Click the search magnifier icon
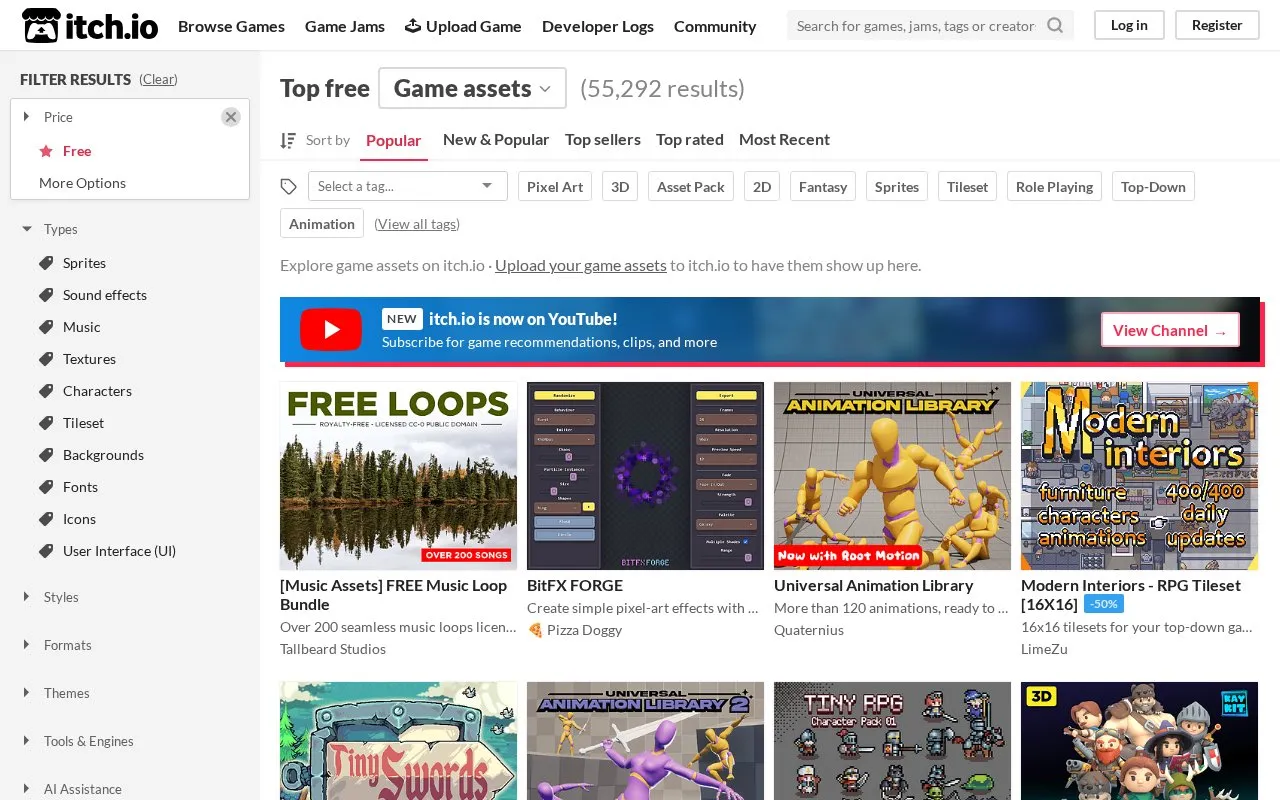Screen dimensions: 1280x800 pyautogui.click(x=1055, y=26)
